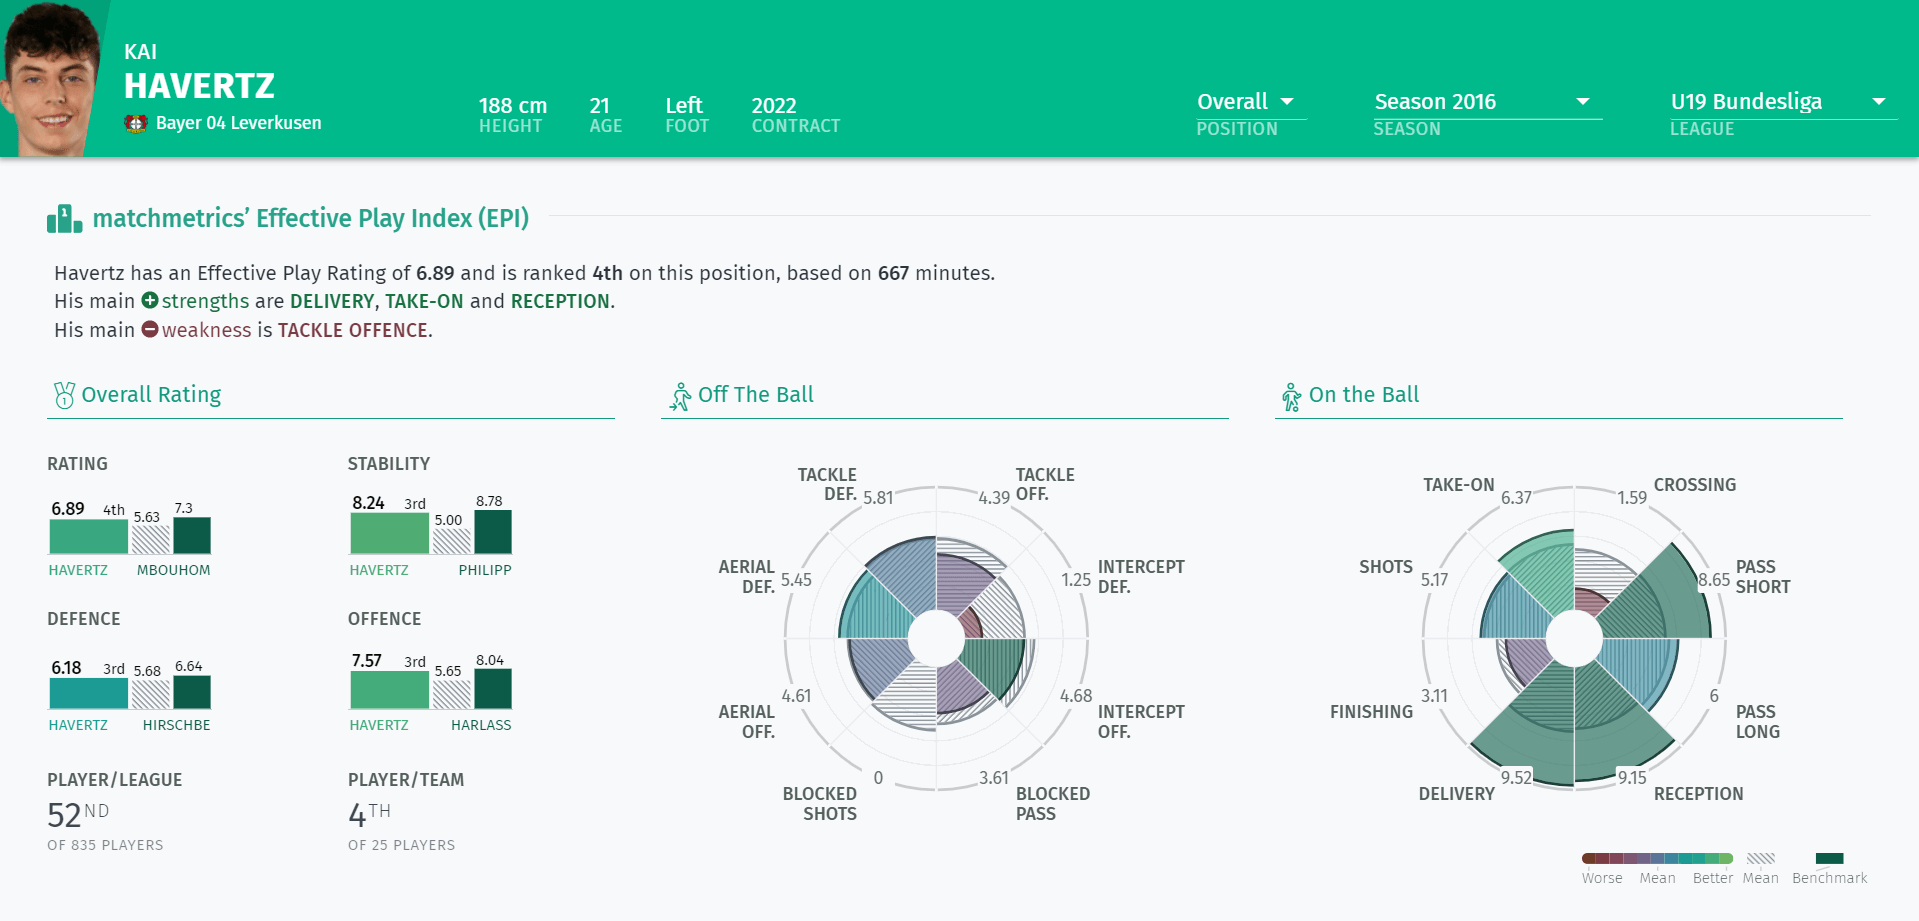
Task: Click the dark green Benchmark legend swatch
Action: click(x=1829, y=858)
